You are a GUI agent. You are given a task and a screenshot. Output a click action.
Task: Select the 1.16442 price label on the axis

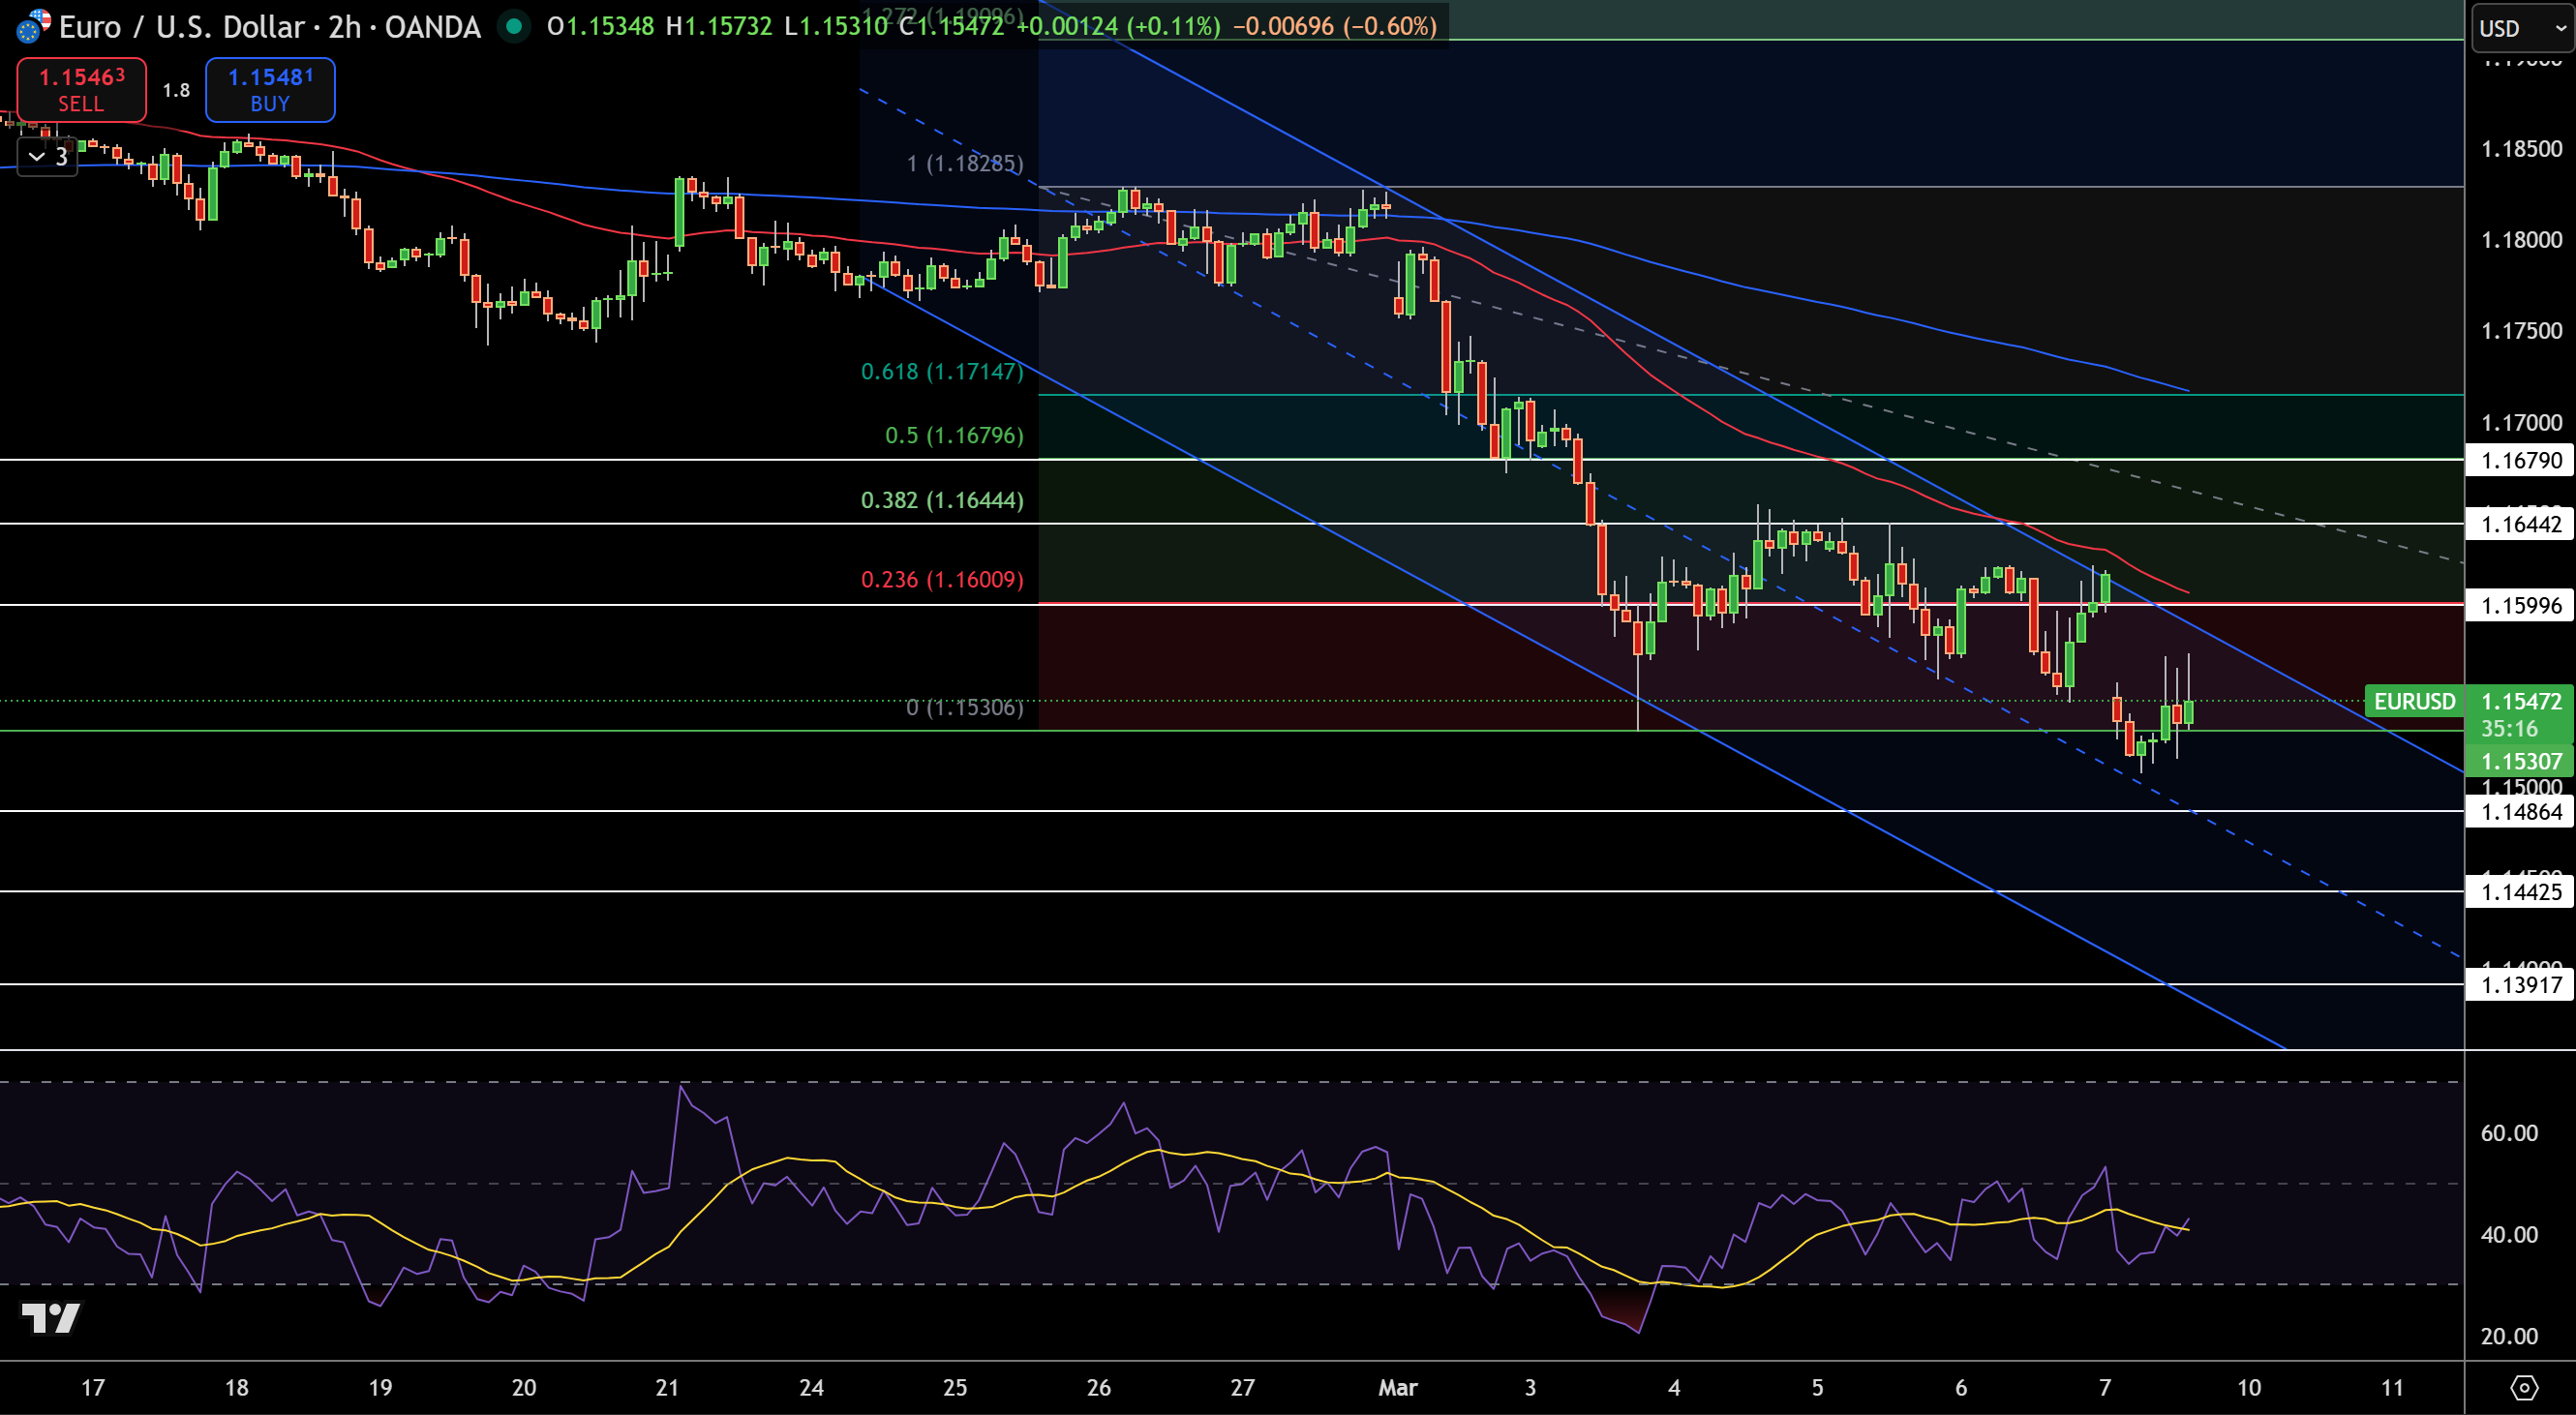[2521, 524]
